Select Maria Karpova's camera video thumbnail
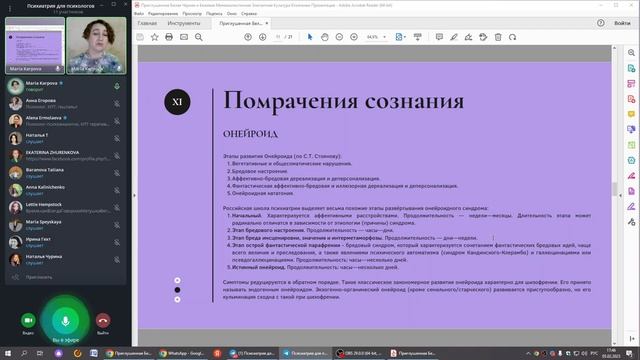The image size is (640, 360). 96,45
